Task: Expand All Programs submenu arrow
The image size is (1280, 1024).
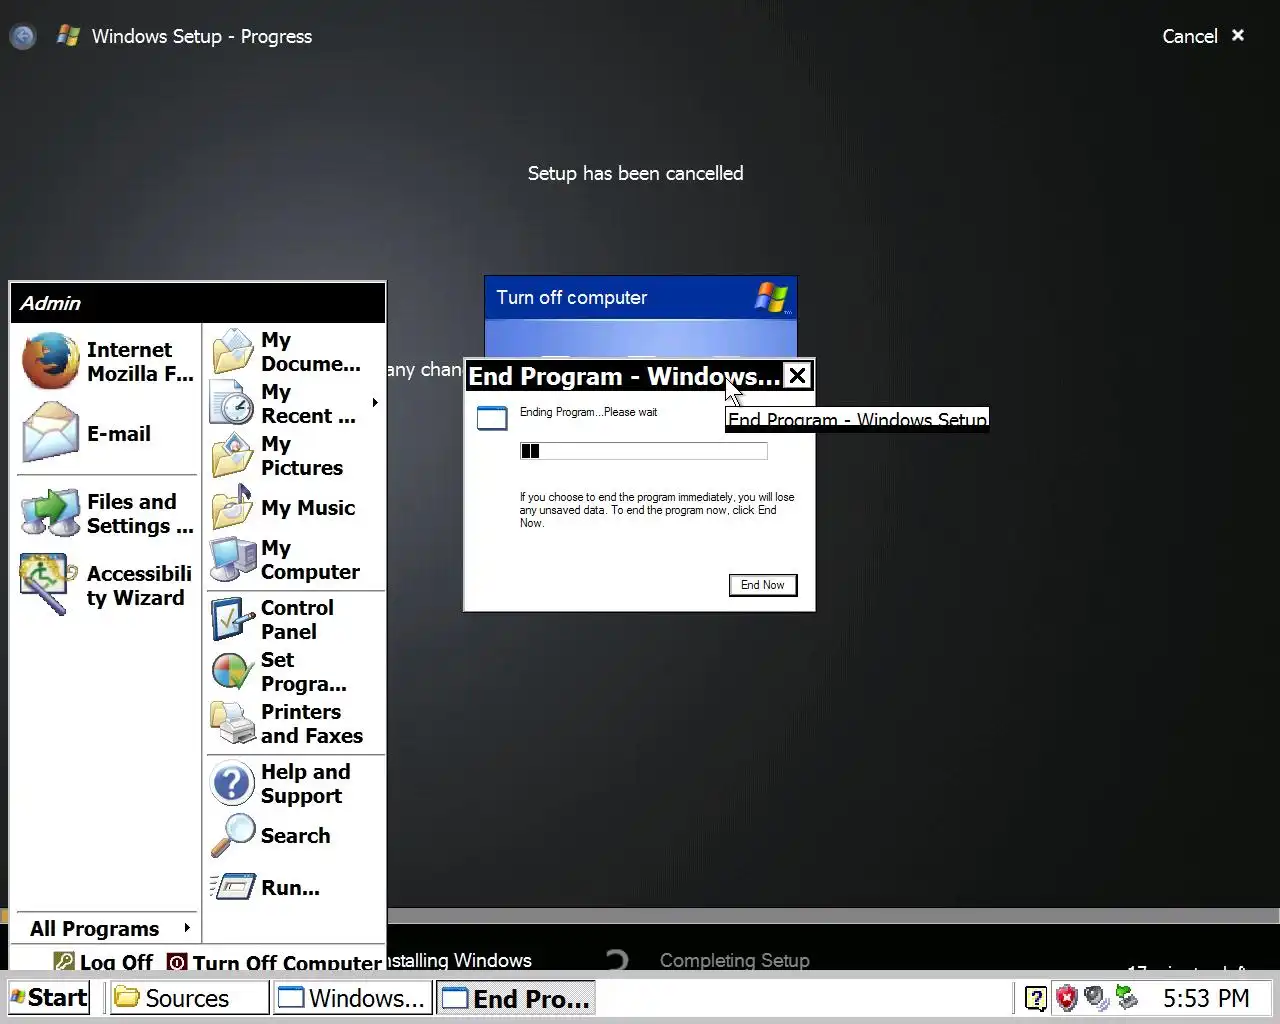Action: tap(187, 928)
